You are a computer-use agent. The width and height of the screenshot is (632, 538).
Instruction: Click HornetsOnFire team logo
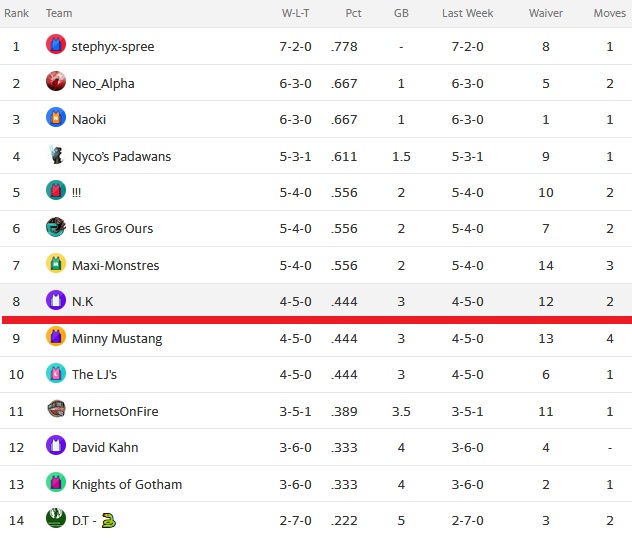pyautogui.click(x=56, y=409)
